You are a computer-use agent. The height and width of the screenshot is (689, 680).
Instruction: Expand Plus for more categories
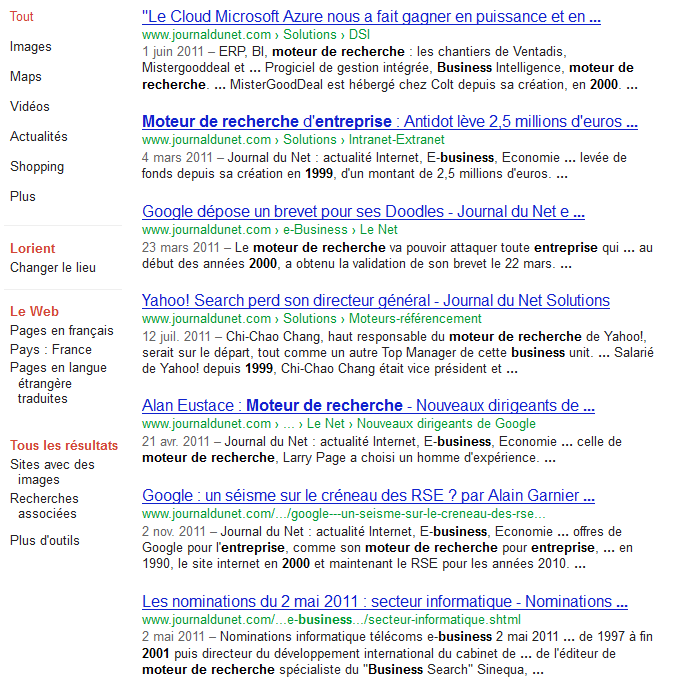pyautogui.click(x=23, y=196)
